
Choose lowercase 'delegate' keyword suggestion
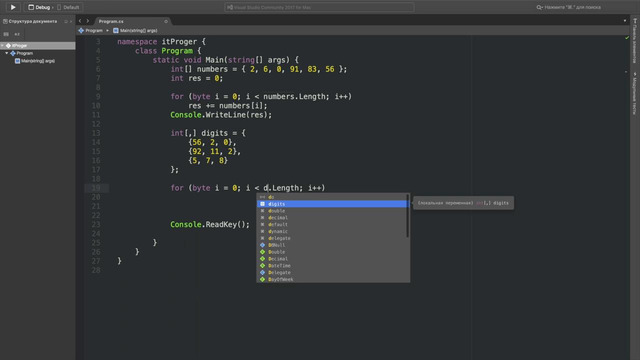(x=332, y=238)
